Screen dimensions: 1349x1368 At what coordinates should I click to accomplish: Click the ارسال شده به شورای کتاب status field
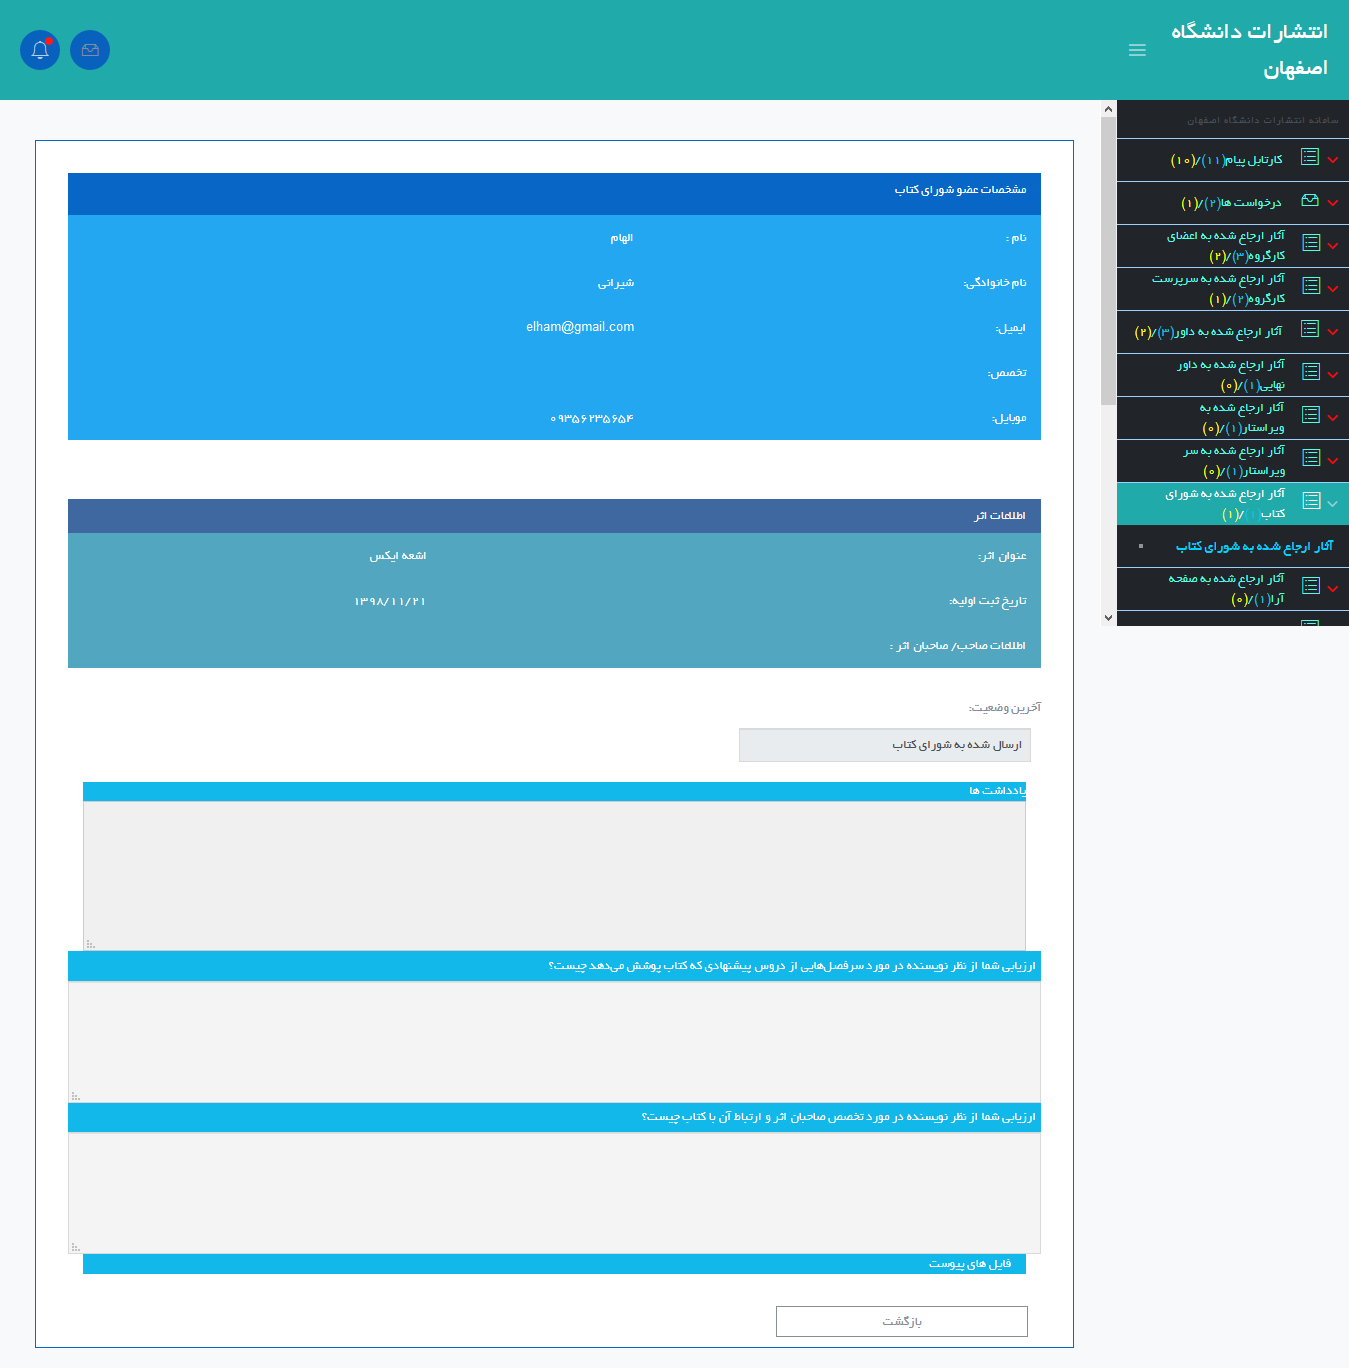pyautogui.click(x=884, y=745)
